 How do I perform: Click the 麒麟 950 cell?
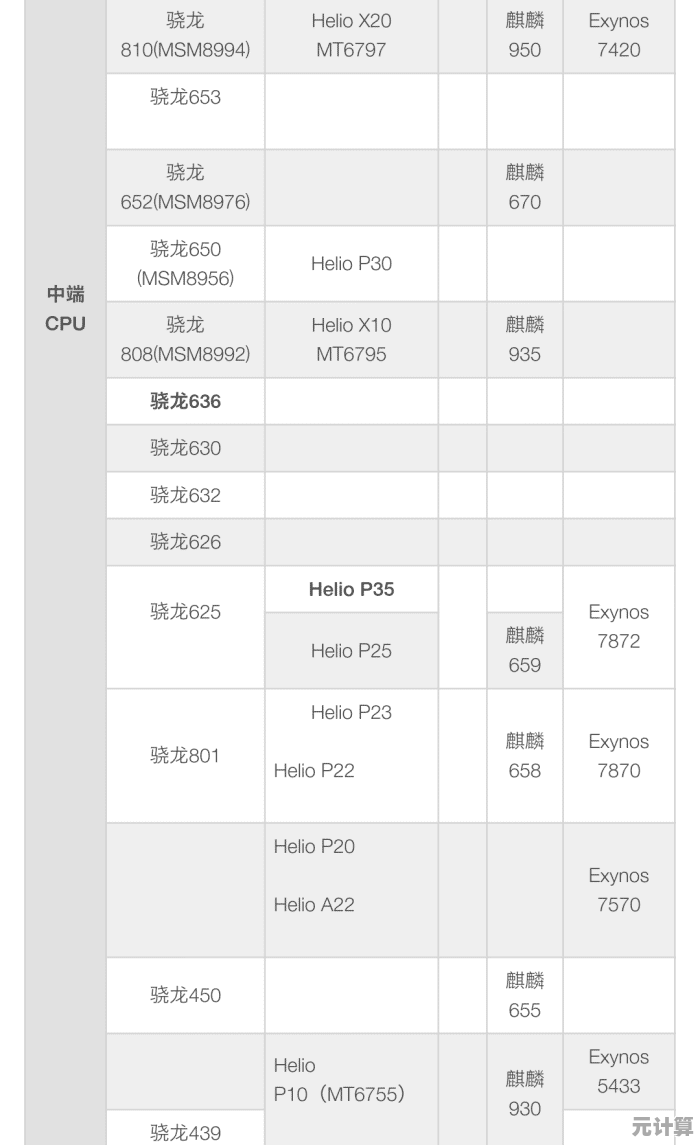click(x=524, y=35)
